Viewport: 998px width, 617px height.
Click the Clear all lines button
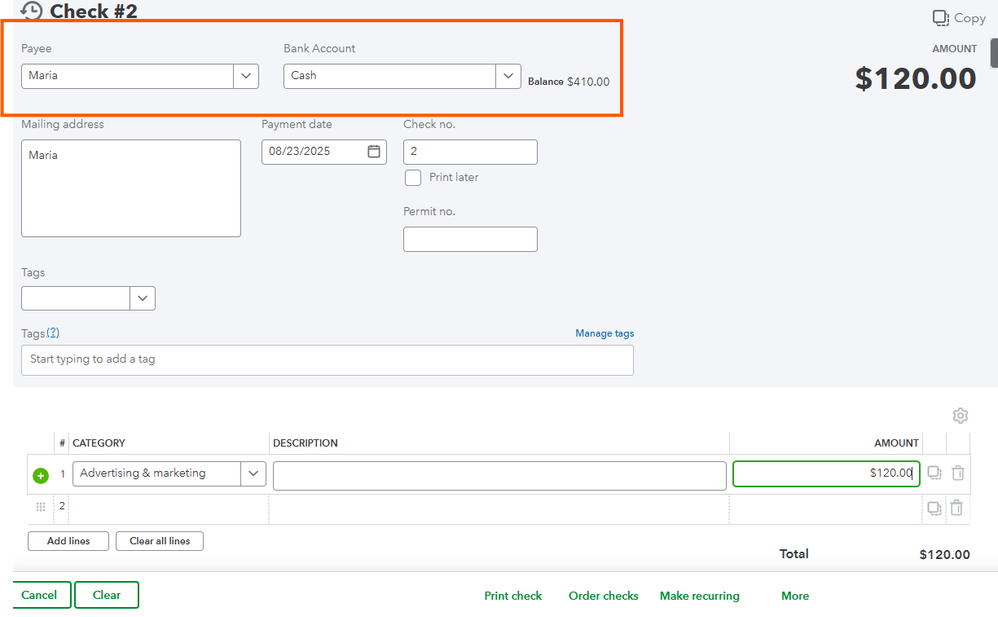(160, 541)
